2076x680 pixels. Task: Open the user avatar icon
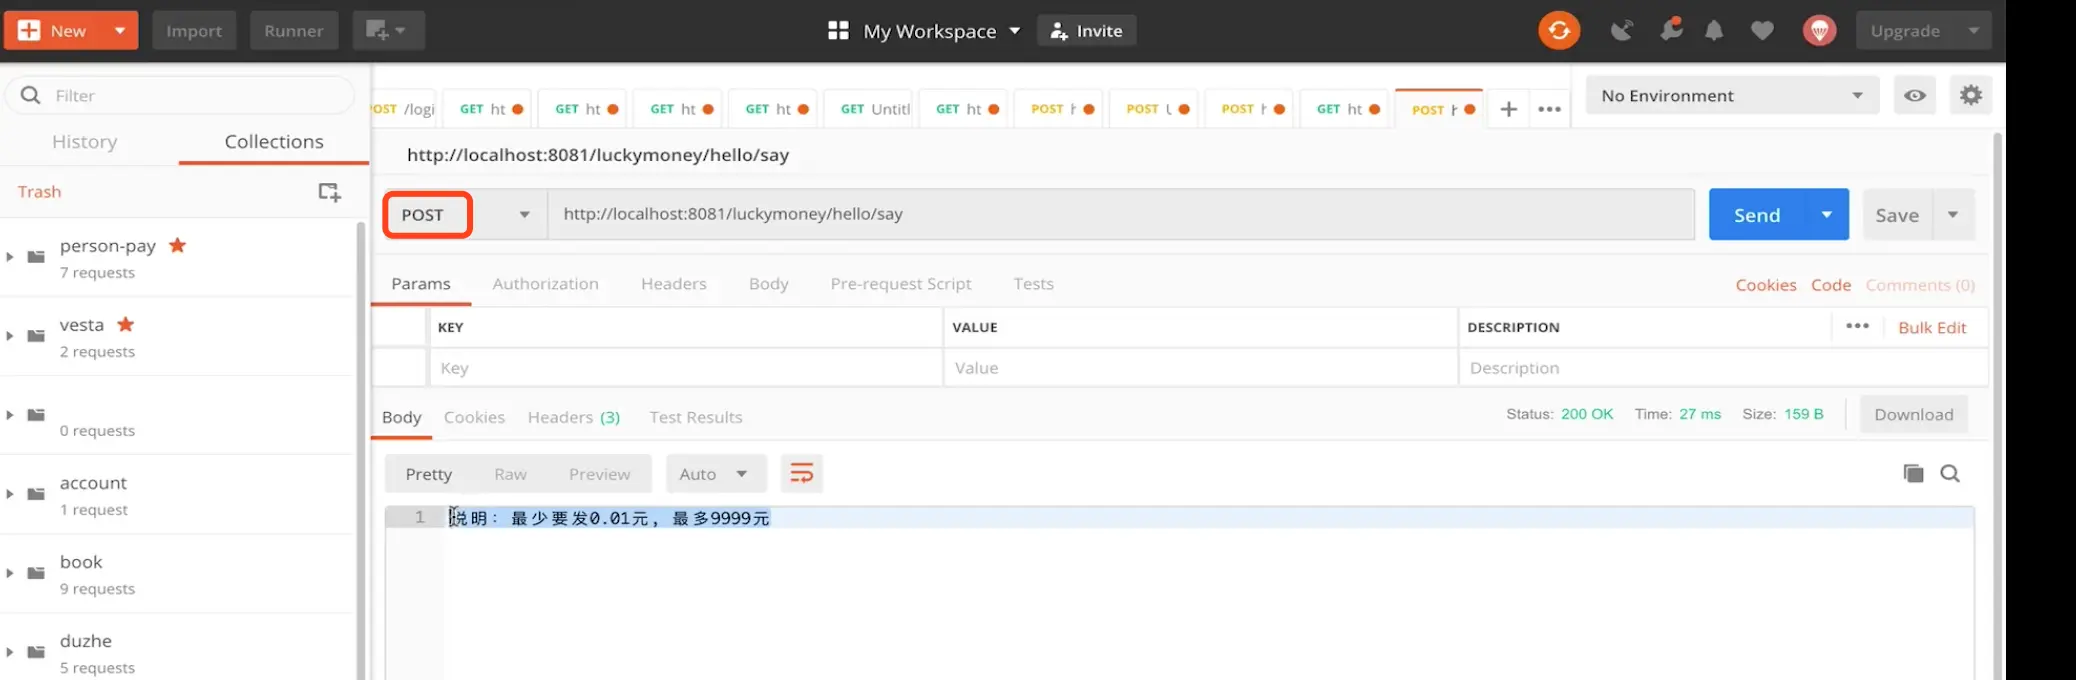[x=1819, y=31]
